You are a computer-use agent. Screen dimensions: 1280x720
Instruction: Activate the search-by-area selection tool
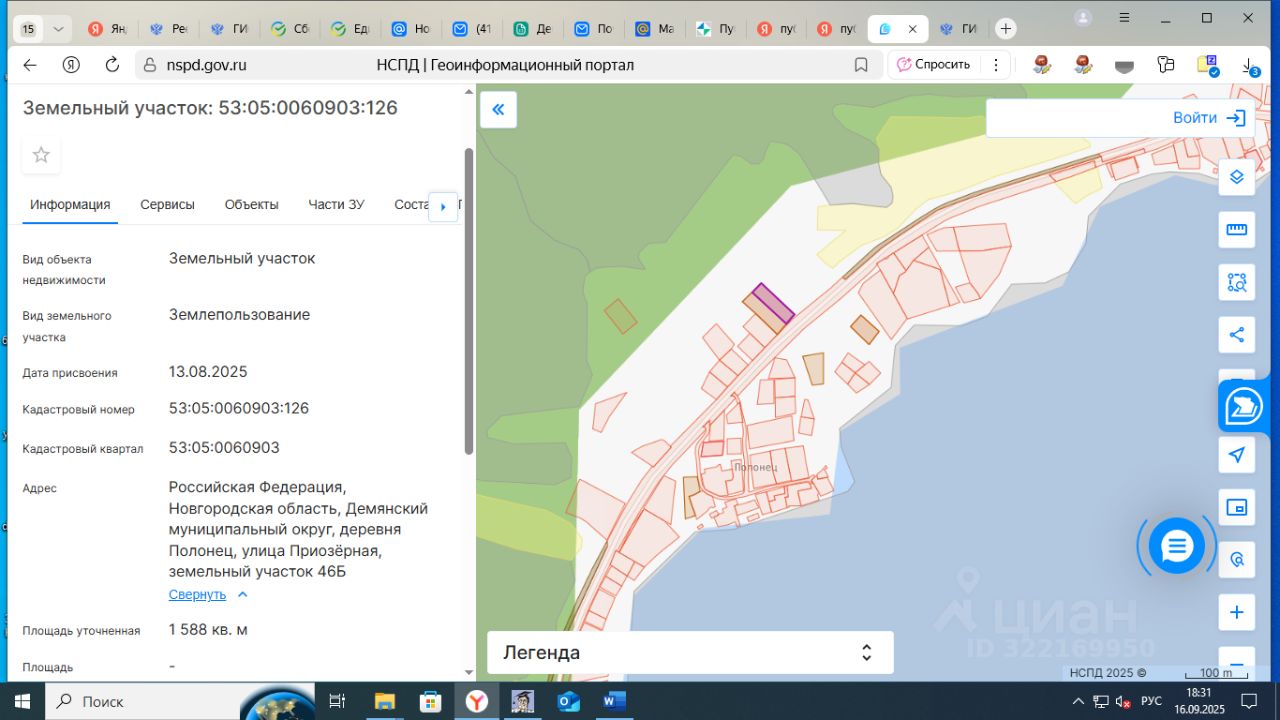(x=1237, y=282)
